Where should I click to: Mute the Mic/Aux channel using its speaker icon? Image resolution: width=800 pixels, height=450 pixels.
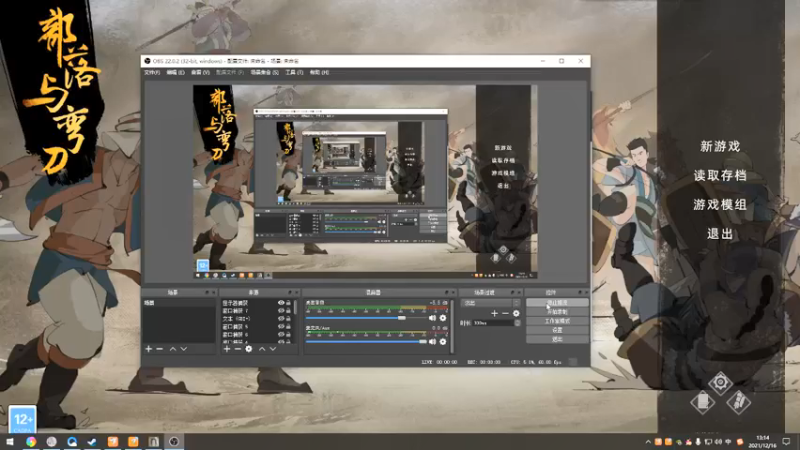click(x=433, y=341)
